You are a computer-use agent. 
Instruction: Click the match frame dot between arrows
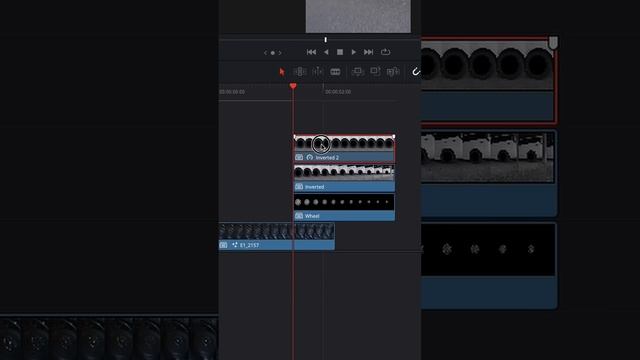(x=273, y=53)
